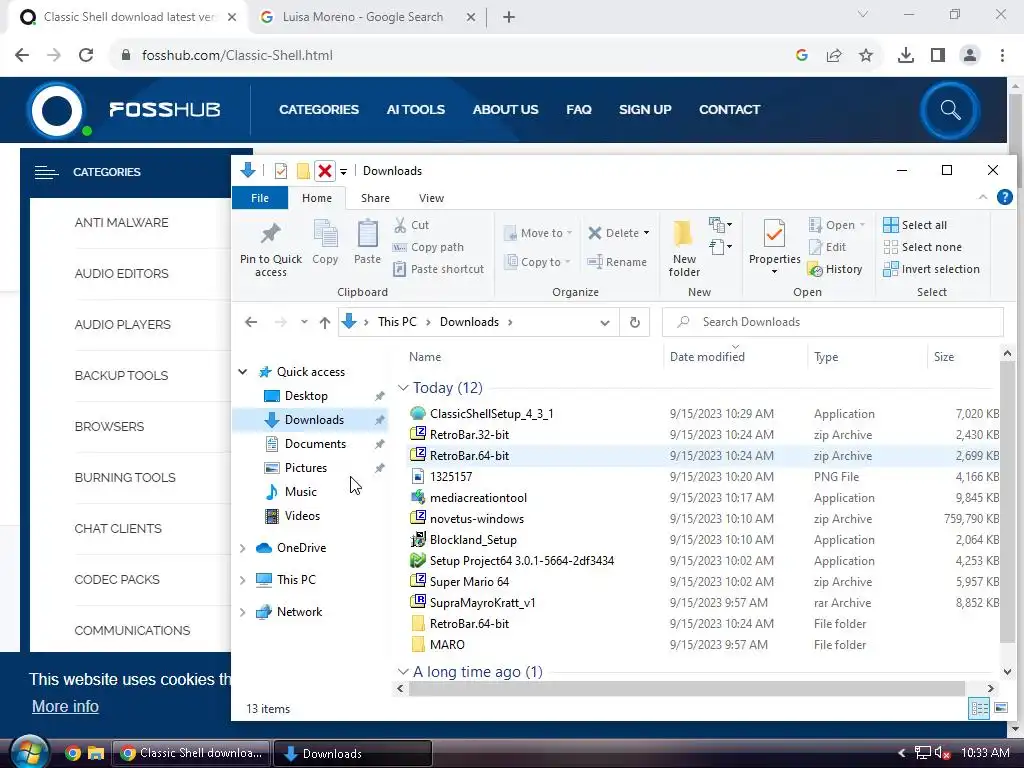Click the quick-access New folder icon

[302, 171]
